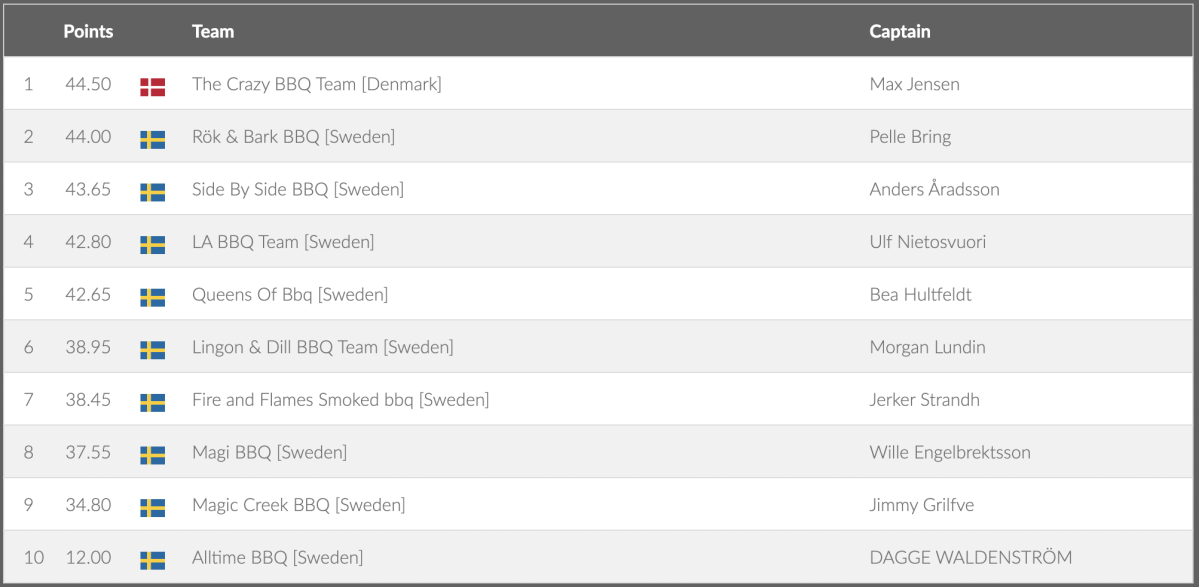Image resolution: width=1200 pixels, height=587 pixels.
Task: Click the flag beside Magi BBQ
Action: [x=152, y=455]
